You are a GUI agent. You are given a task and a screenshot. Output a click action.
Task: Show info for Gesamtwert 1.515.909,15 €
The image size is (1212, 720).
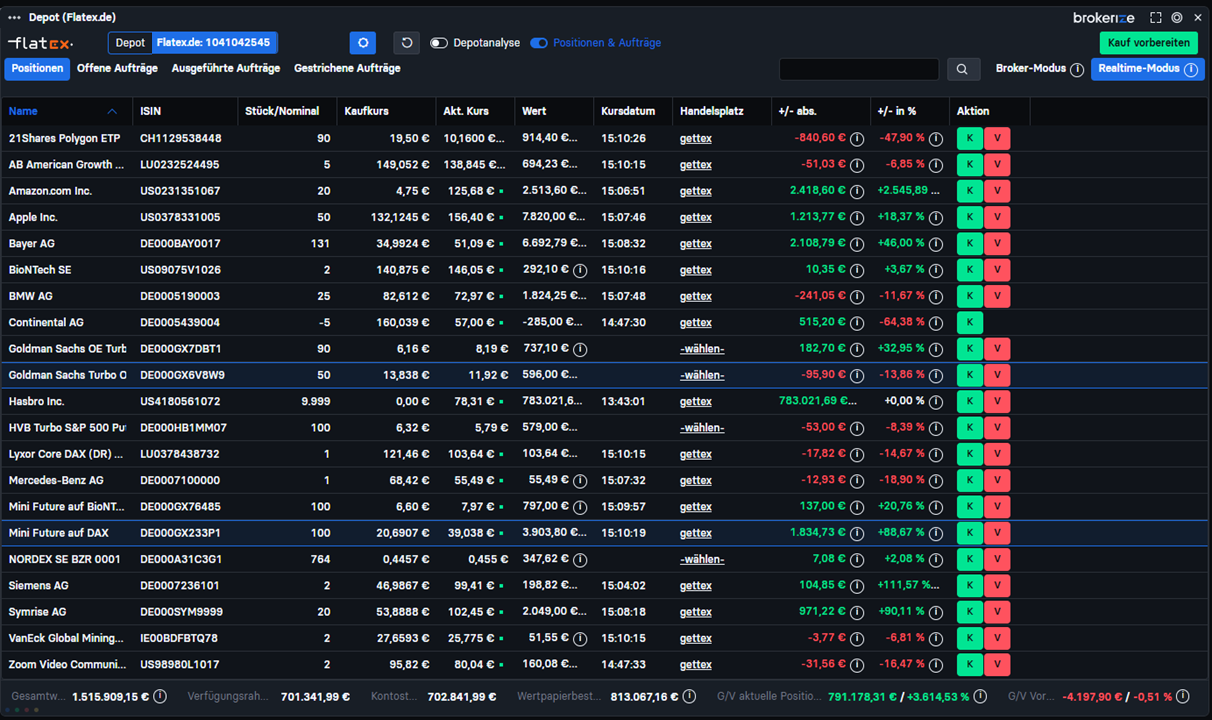tap(160, 696)
